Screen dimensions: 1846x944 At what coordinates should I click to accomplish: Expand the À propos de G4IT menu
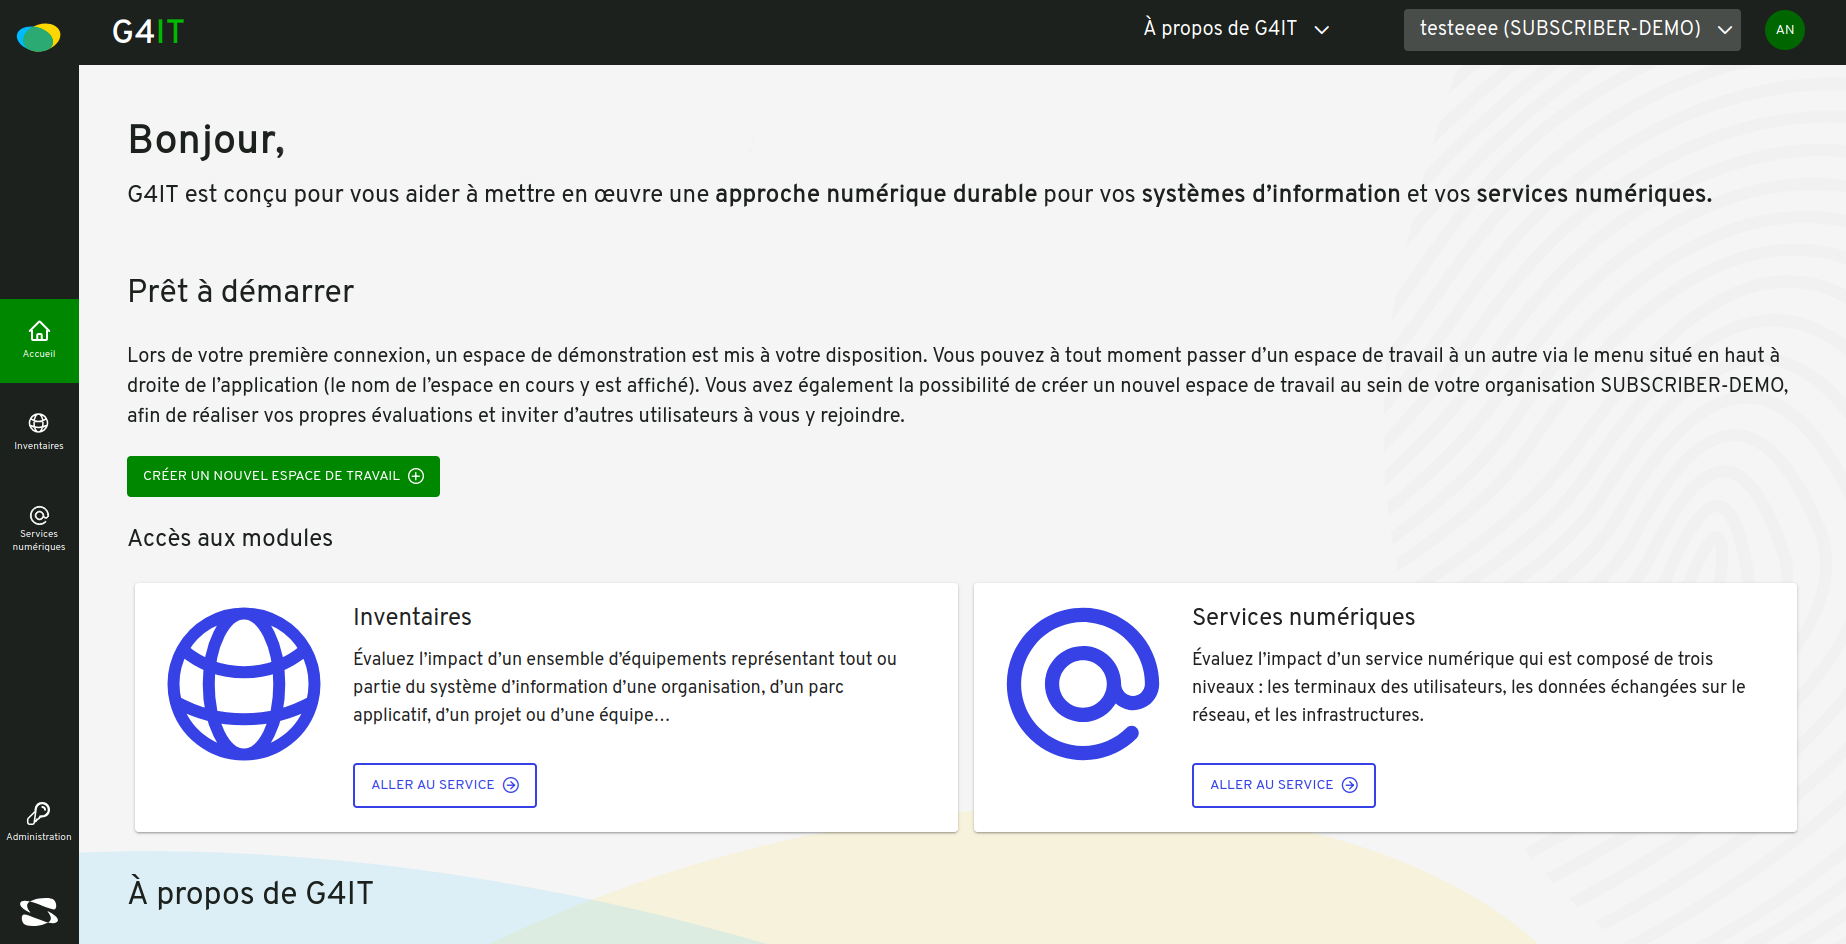click(1237, 29)
